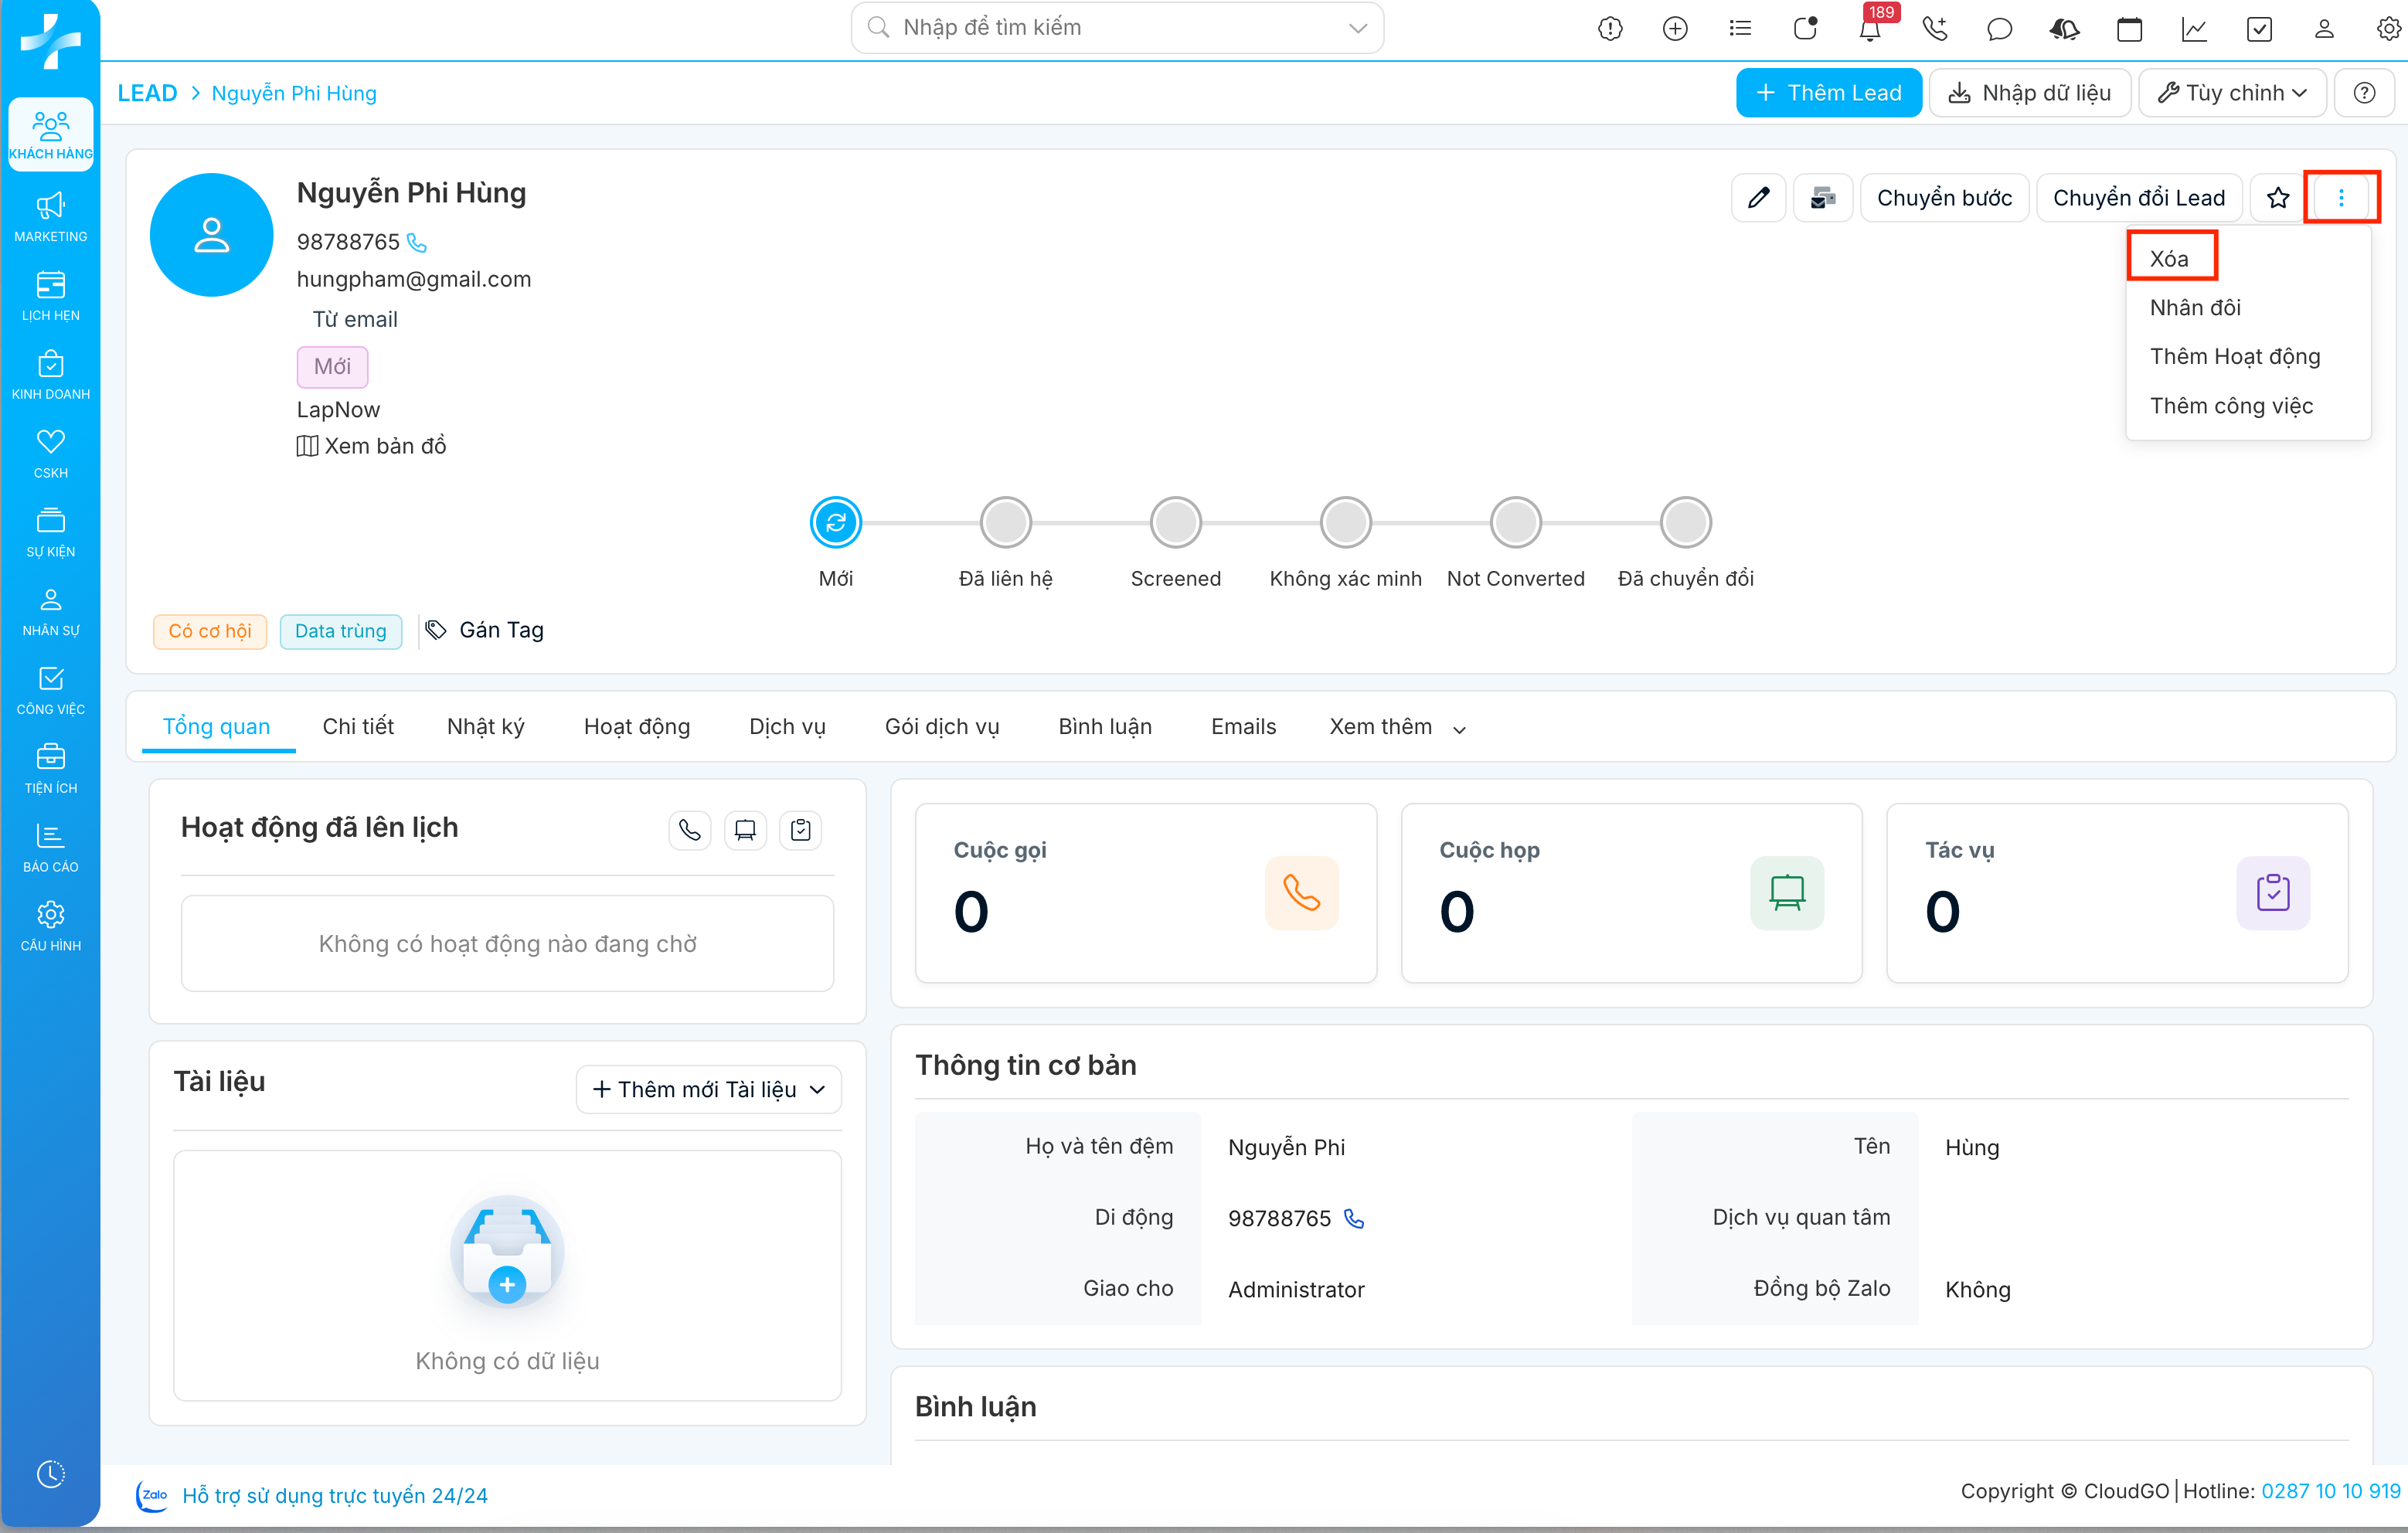Expand the Tùy chỉnh dropdown
The height and width of the screenshot is (1533, 2408).
click(x=2232, y=93)
